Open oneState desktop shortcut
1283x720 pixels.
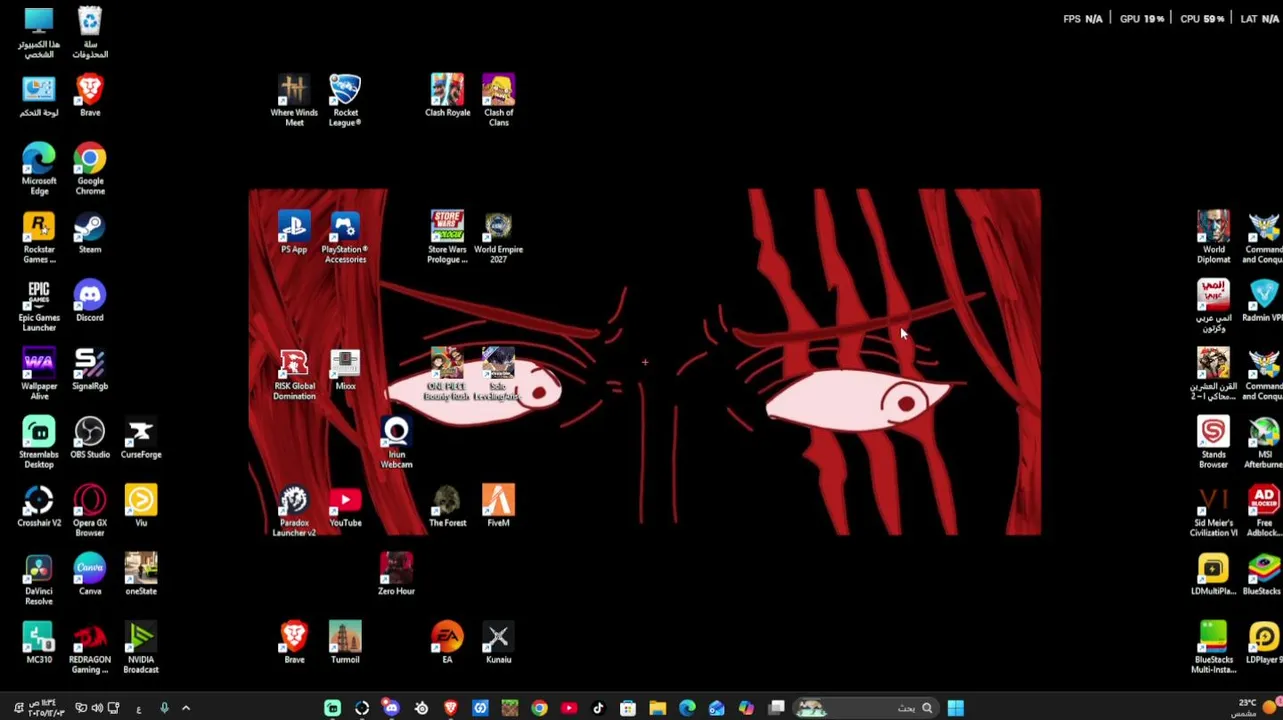(x=141, y=575)
